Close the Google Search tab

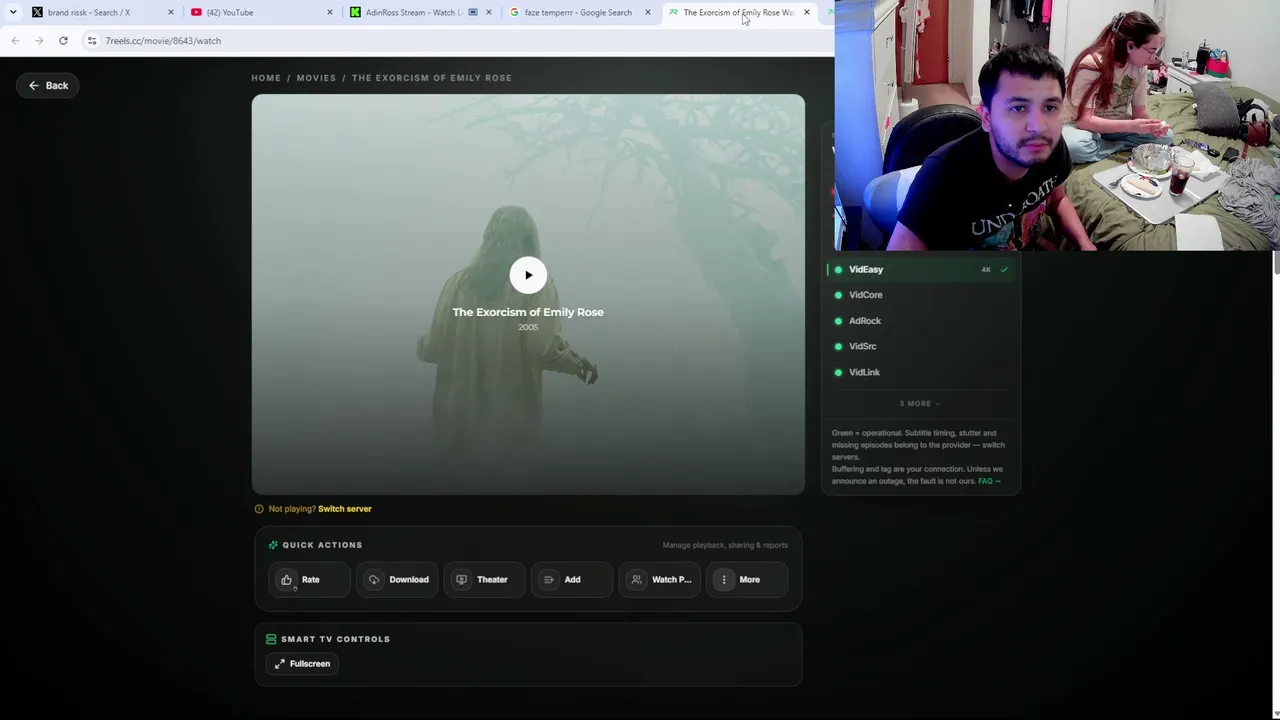click(648, 12)
